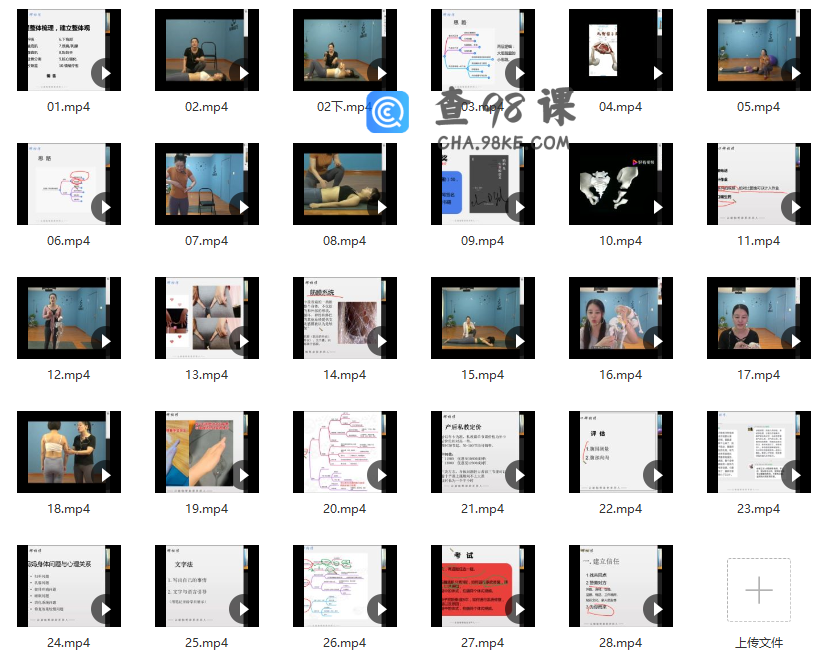The image size is (820, 661).
Task: Click play icon on 18.mp4 thumbnail
Action: click(105, 475)
